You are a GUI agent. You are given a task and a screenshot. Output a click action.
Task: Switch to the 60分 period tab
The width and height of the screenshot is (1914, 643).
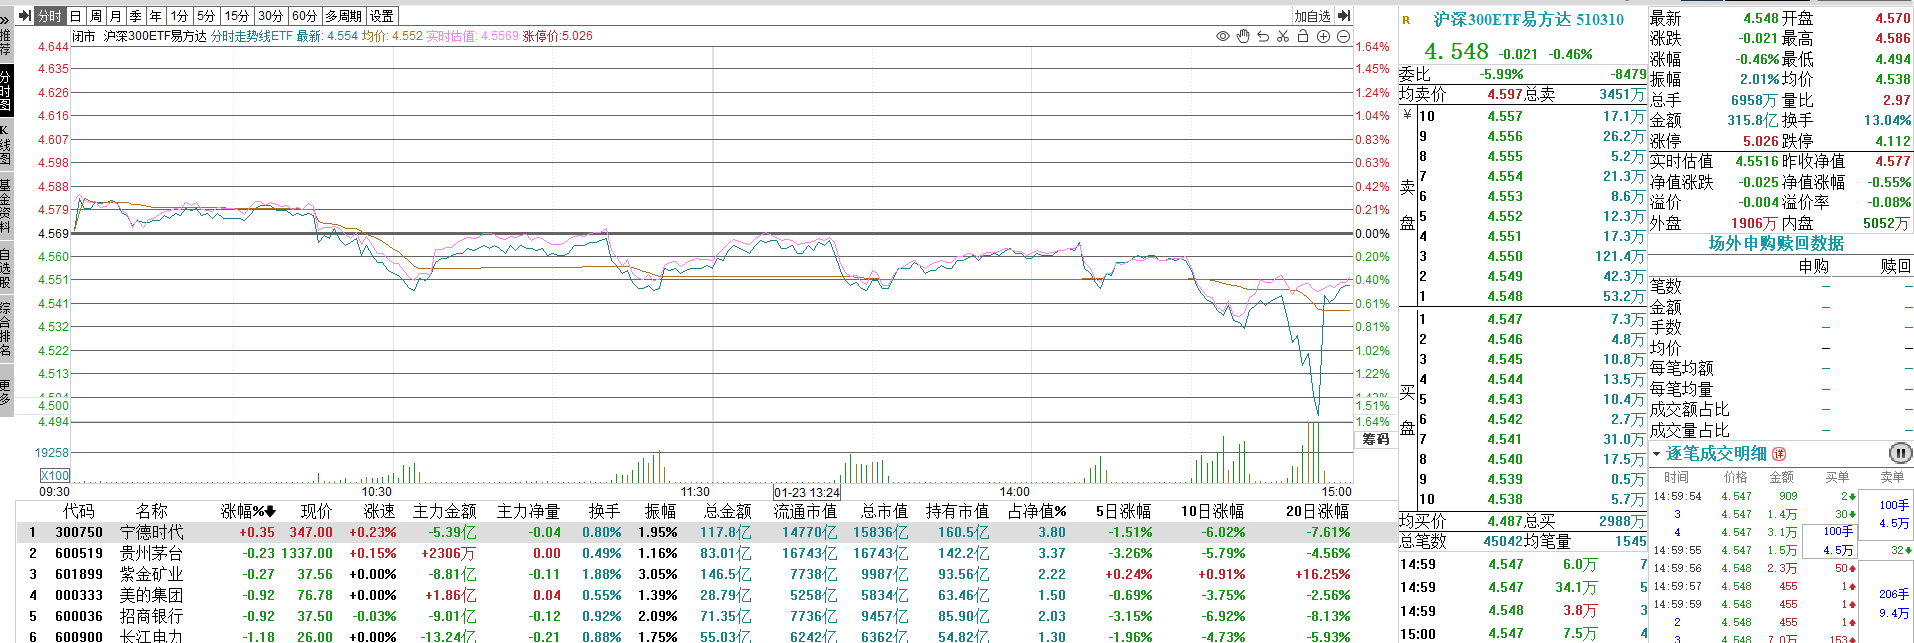(305, 16)
